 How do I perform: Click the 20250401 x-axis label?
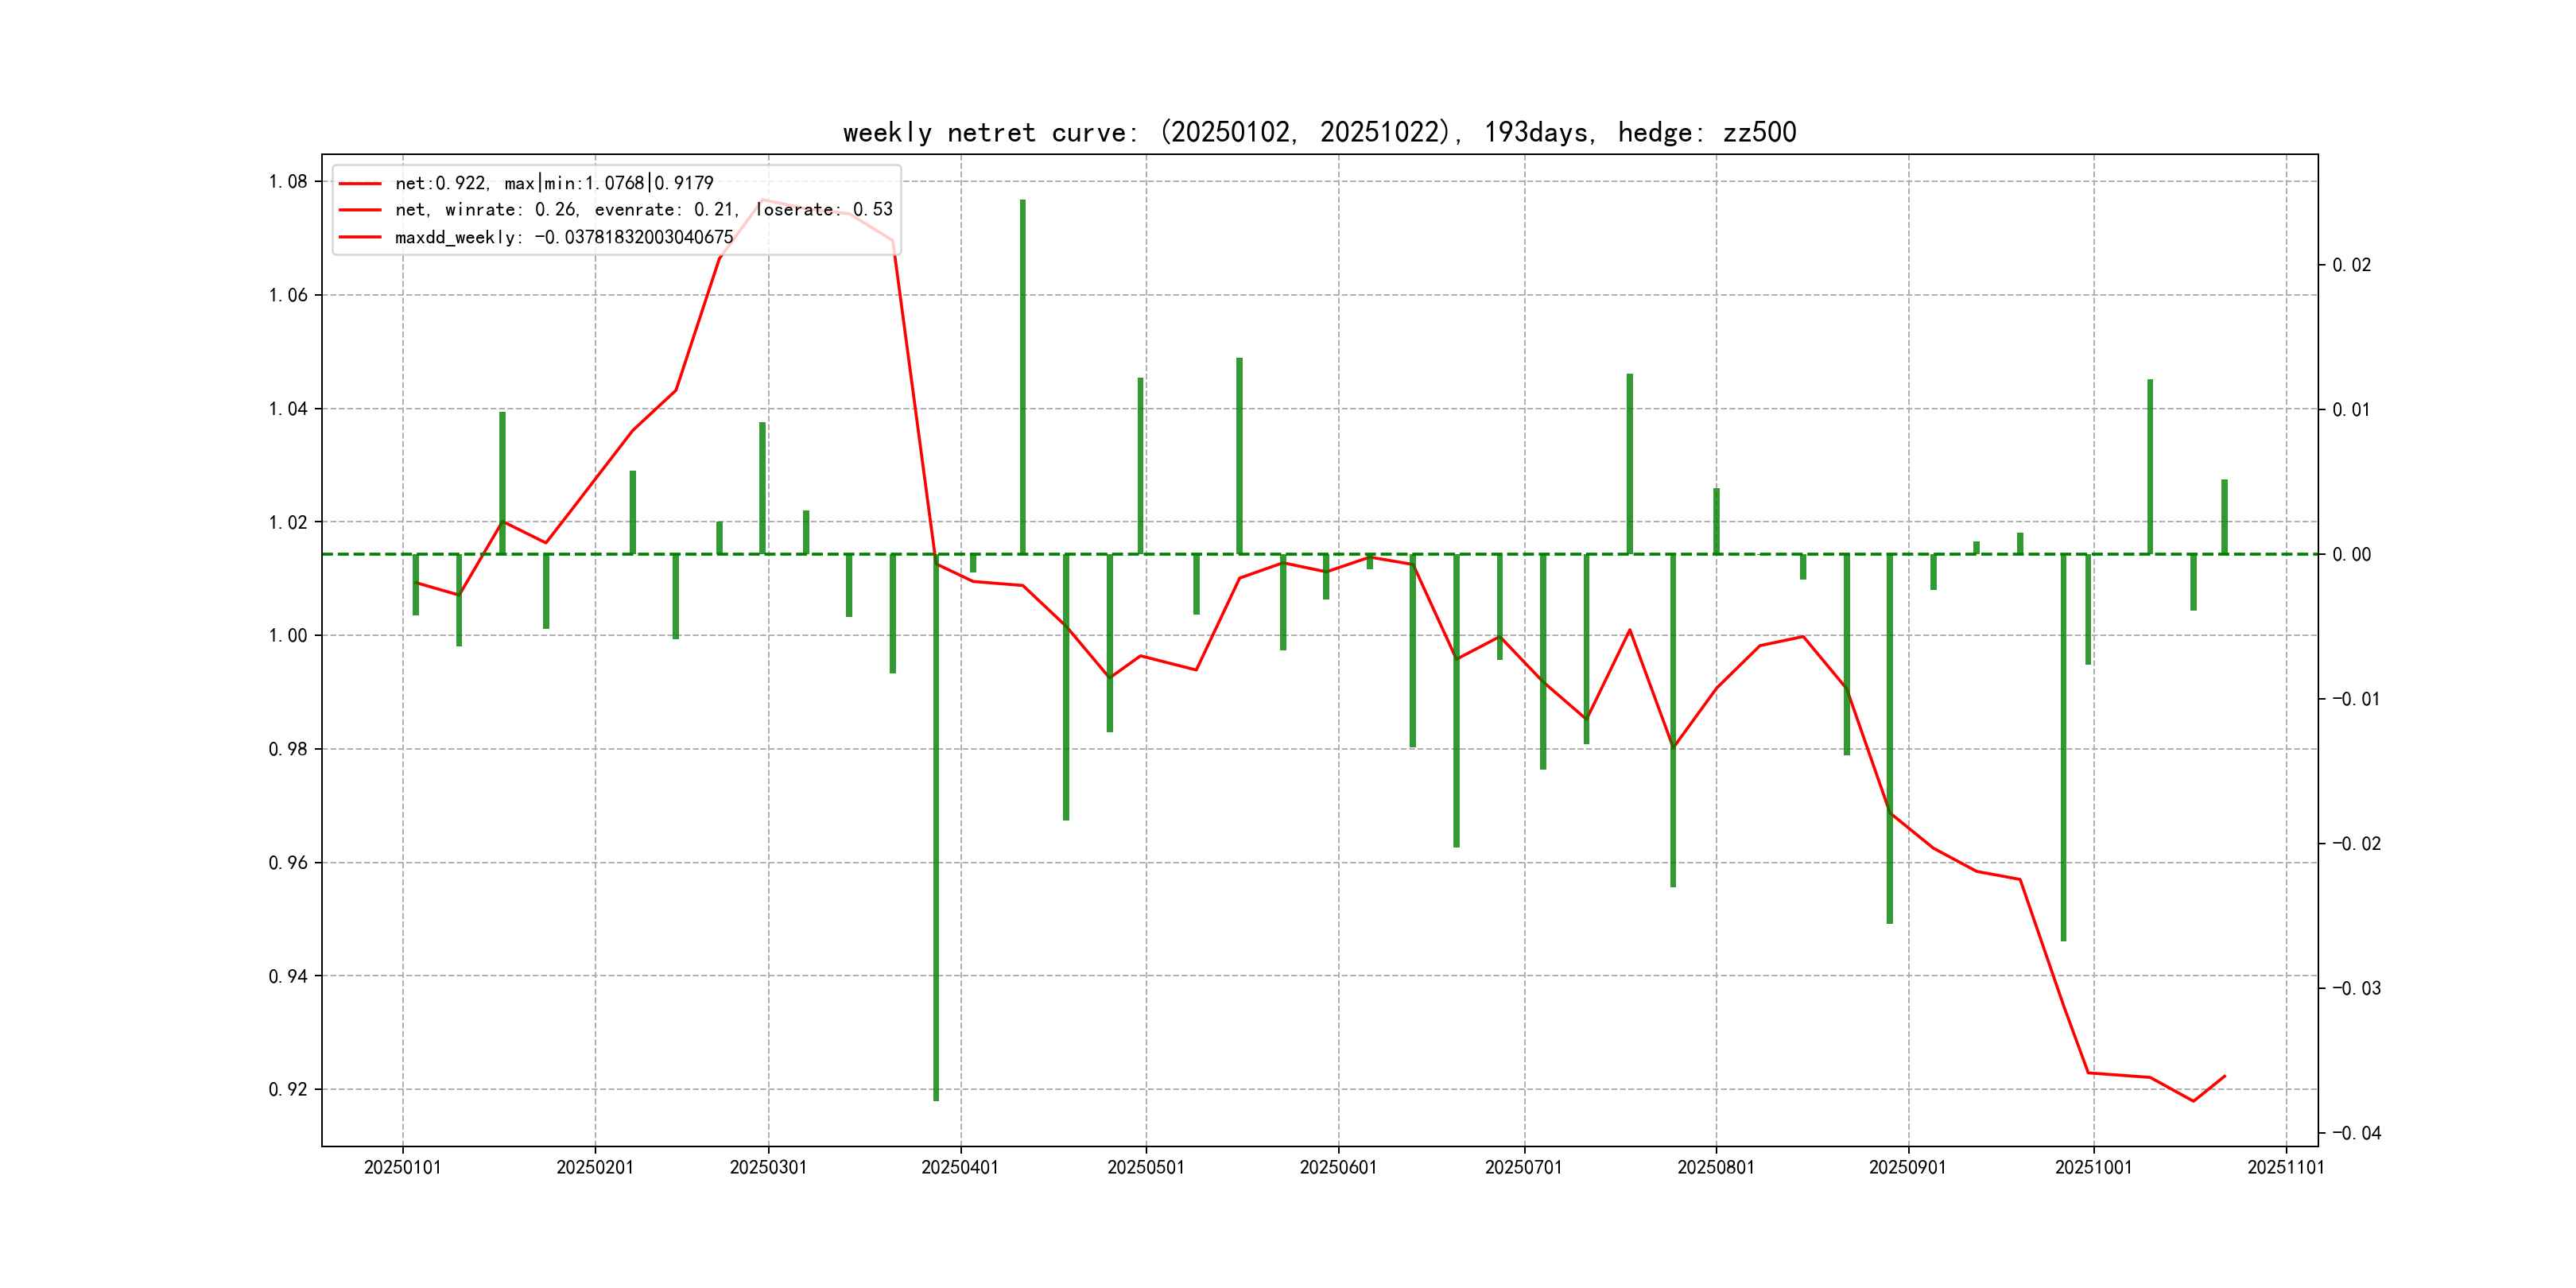coord(960,1167)
